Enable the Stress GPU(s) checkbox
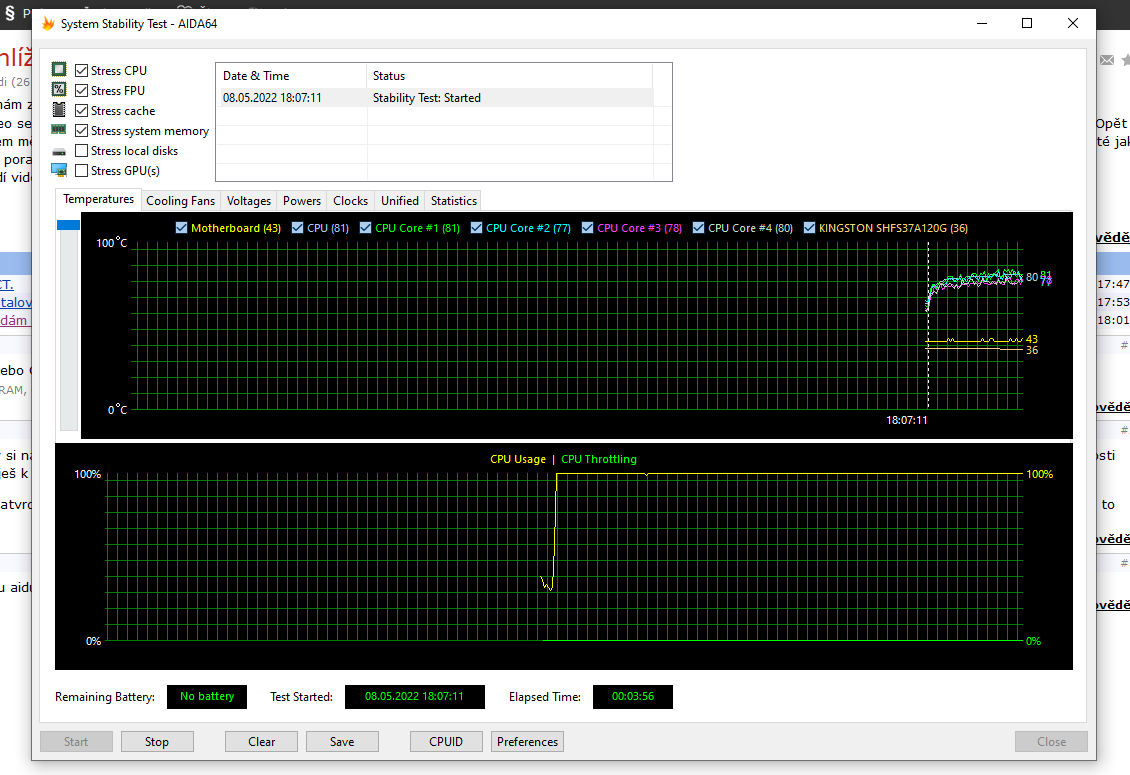Viewport: 1130px width, 775px height. [82, 171]
